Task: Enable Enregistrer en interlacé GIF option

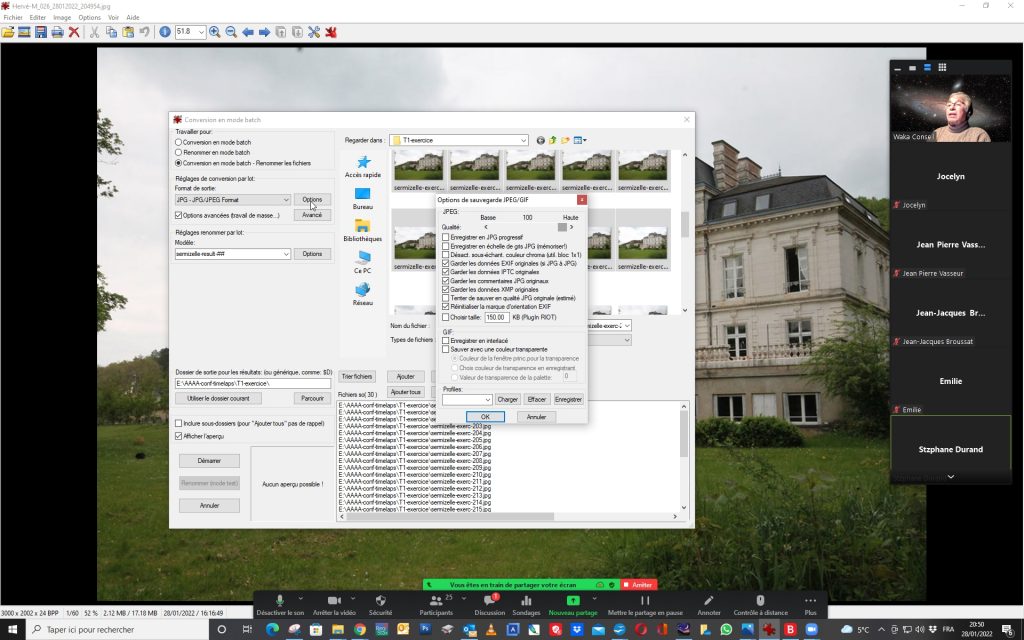Action: click(x=446, y=341)
